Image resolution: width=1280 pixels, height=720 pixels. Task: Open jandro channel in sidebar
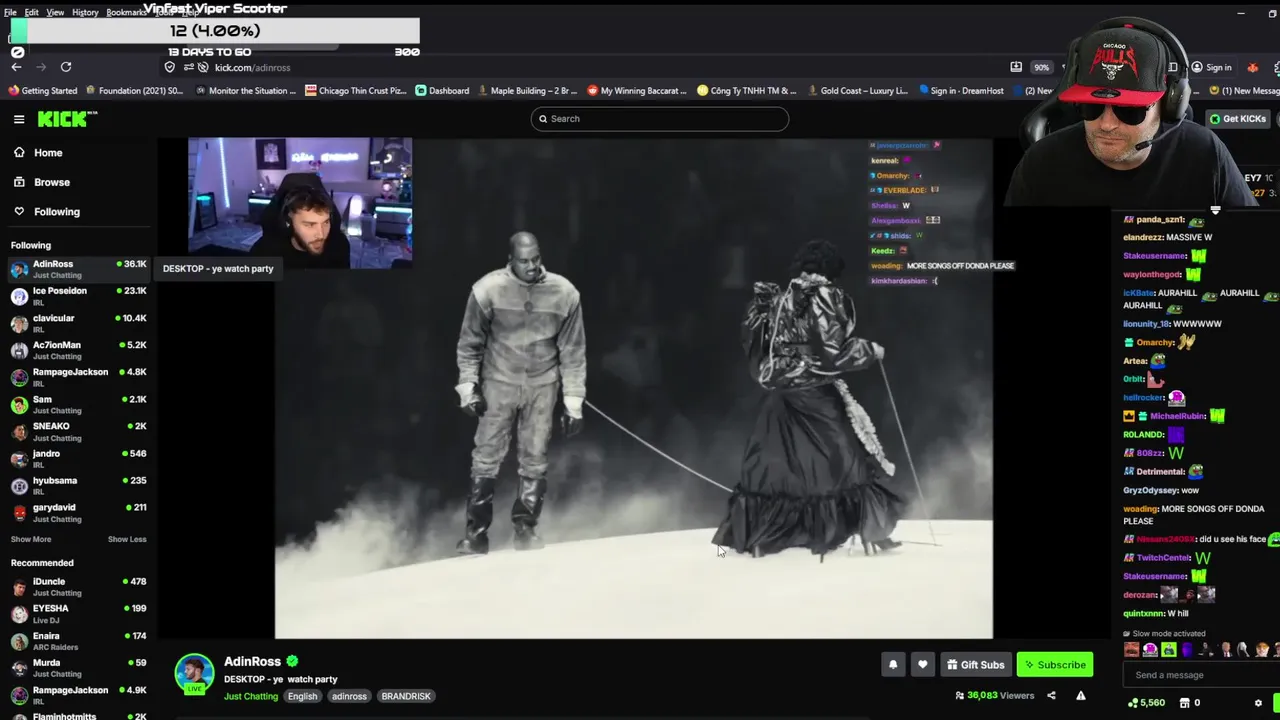[78, 459]
